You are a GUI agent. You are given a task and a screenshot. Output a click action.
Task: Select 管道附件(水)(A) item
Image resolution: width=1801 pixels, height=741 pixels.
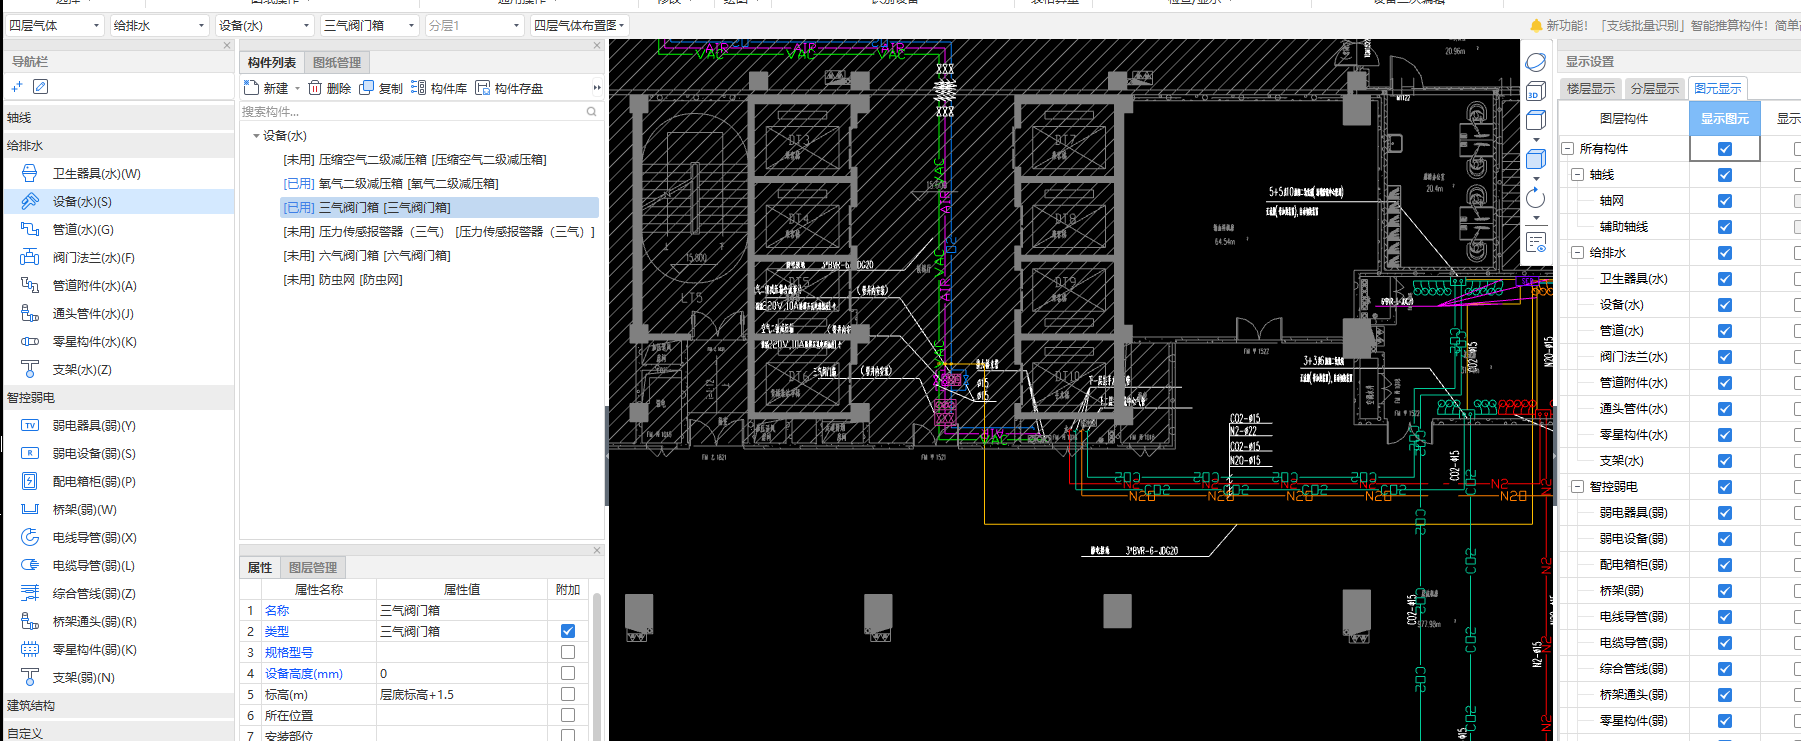click(94, 285)
